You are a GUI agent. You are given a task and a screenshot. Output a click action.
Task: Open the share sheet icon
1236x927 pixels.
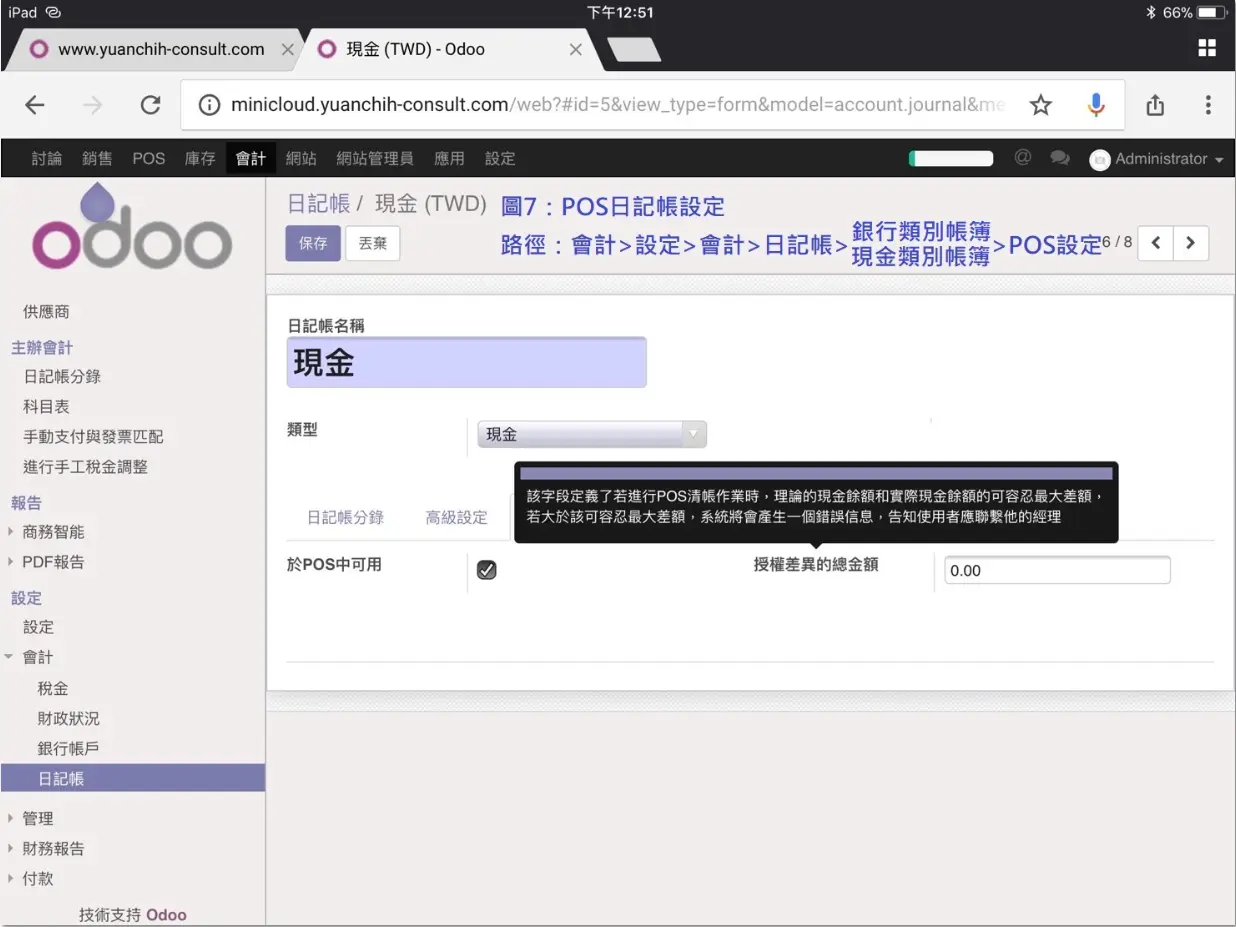point(1155,105)
